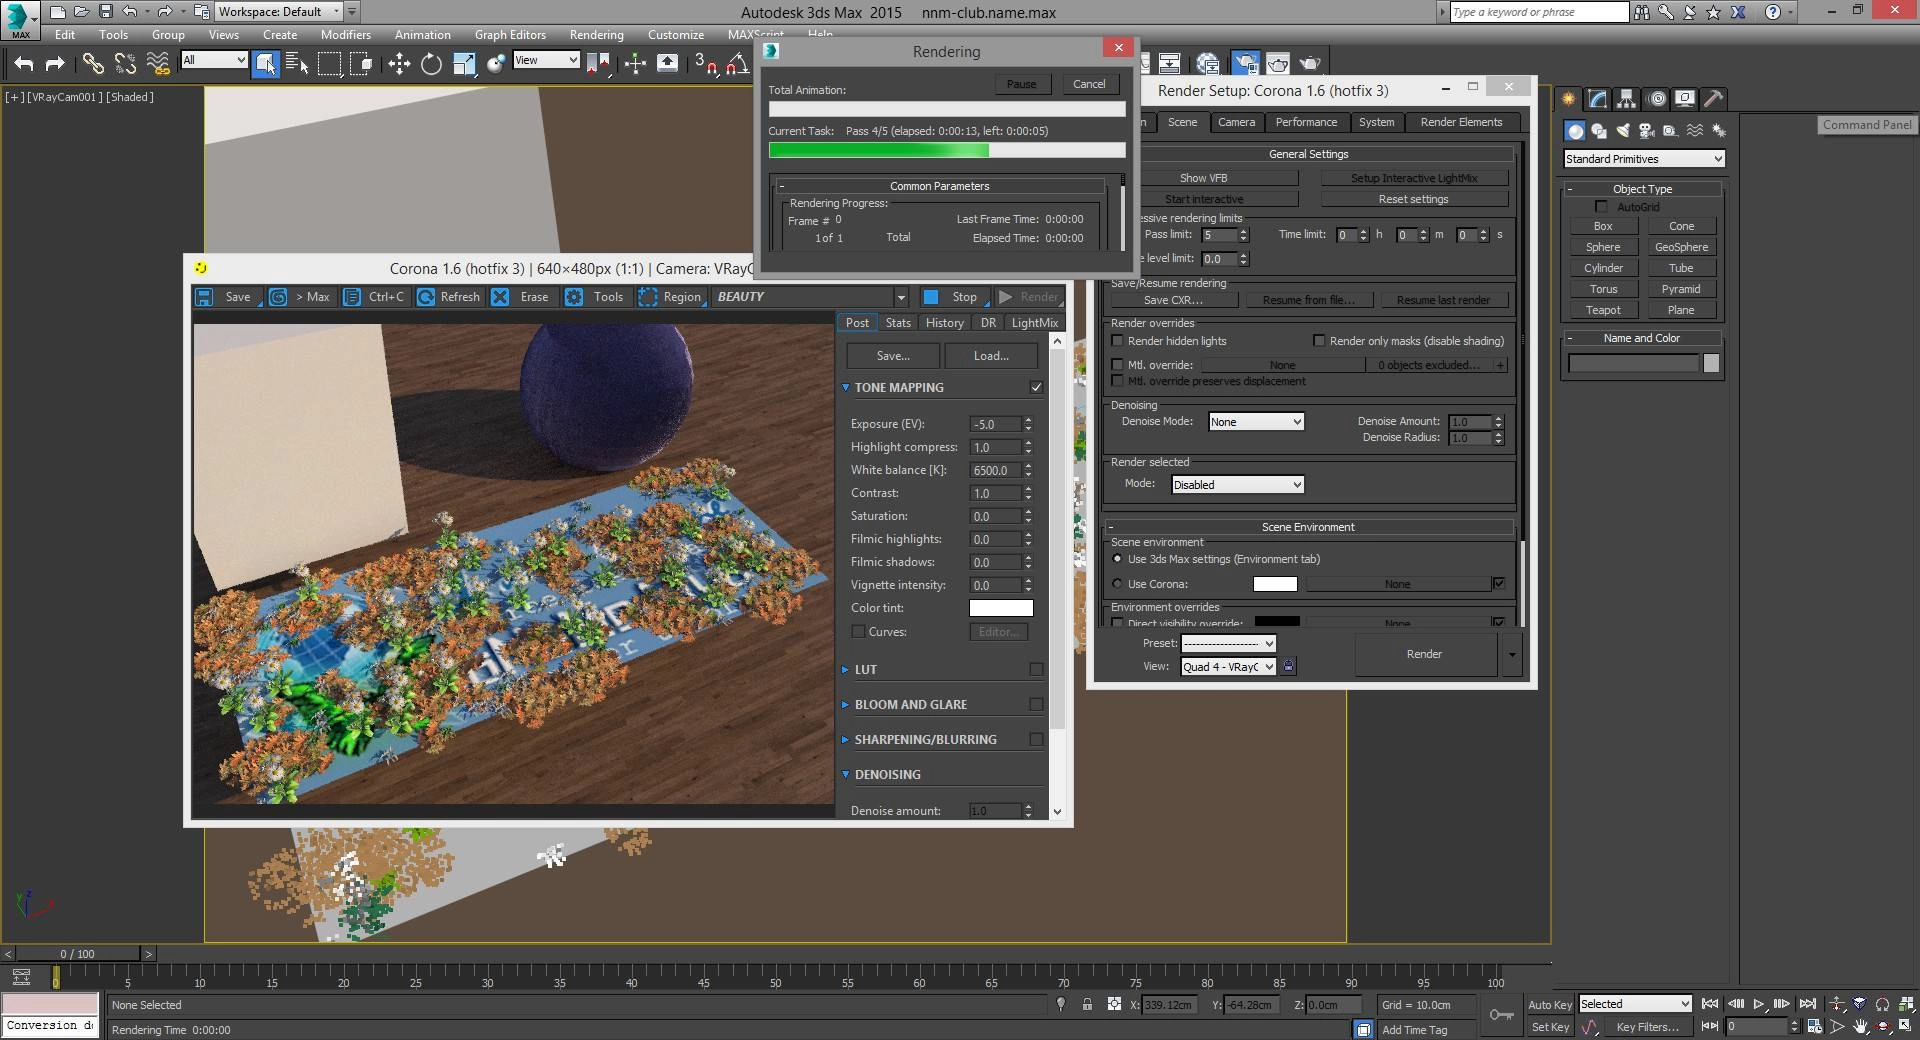
Task: Toggle the Curves checkbox
Action: [858, 632]
